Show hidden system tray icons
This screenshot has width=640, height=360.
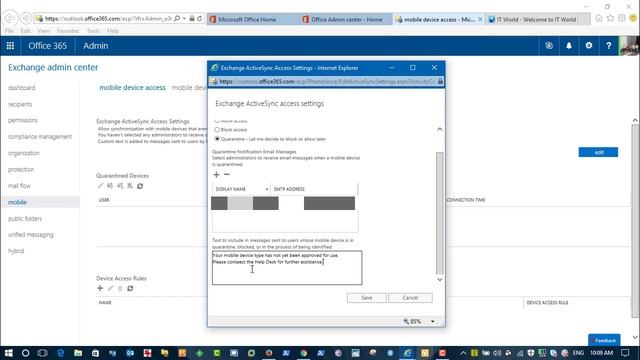[463, 353]
